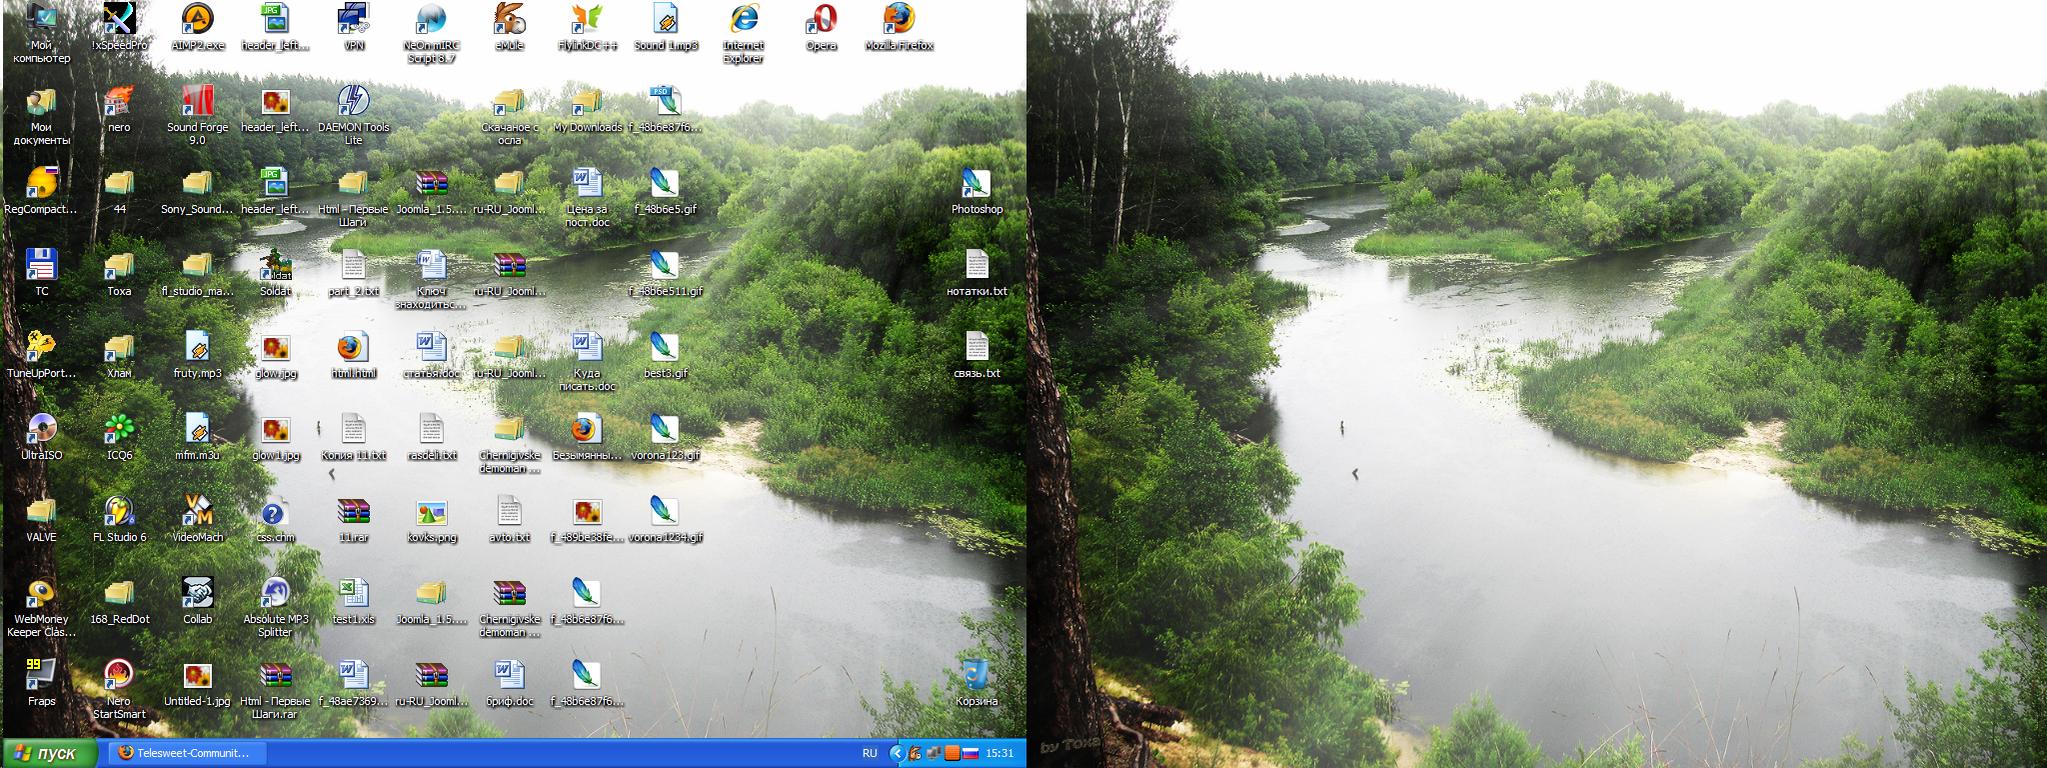2047x768 pixels.
Task: Open the Корзина recycle bin
Action: [x=976, y=676]
